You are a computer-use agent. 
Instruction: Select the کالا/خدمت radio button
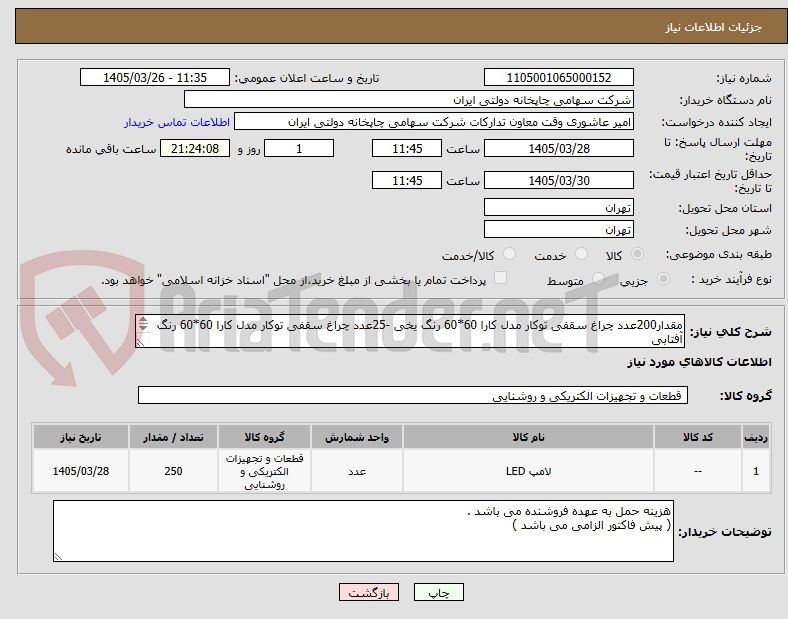click(x=510, y=254)
